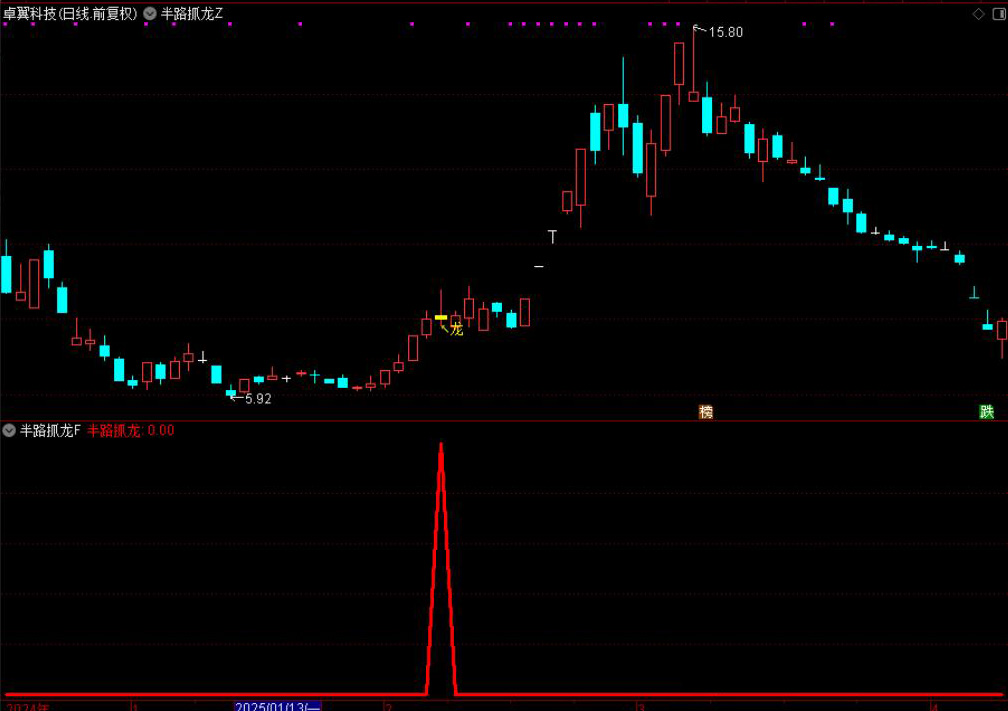Click the red spike peak in indicator
The image size is (1008, 711).
(x=441, y=445)
